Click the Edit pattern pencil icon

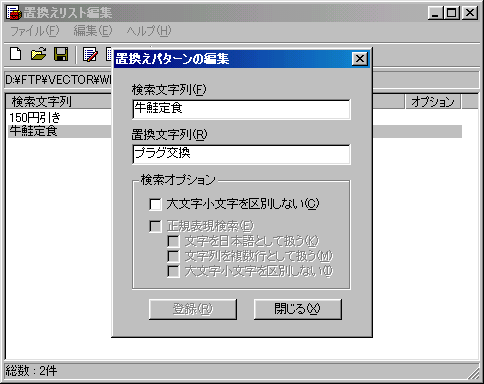click(90, 54)
